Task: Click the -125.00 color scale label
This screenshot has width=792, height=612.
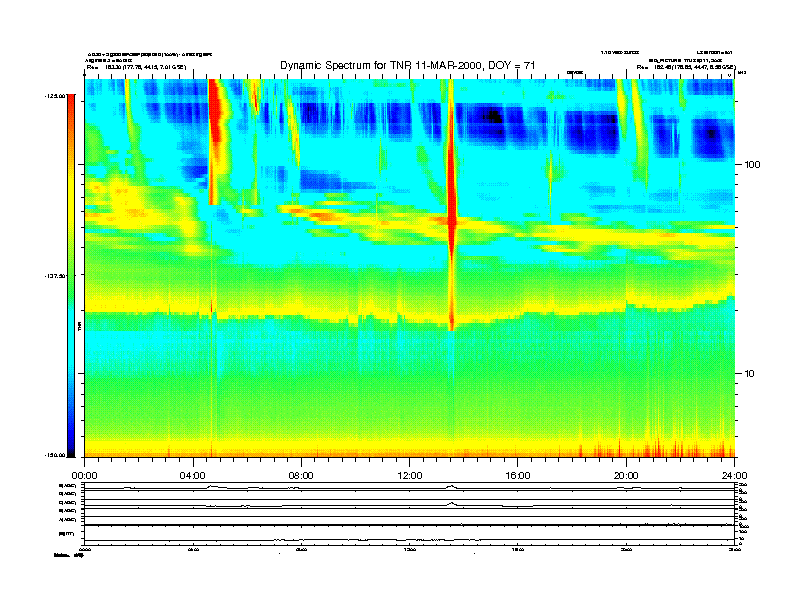Action: coord(55,95)
